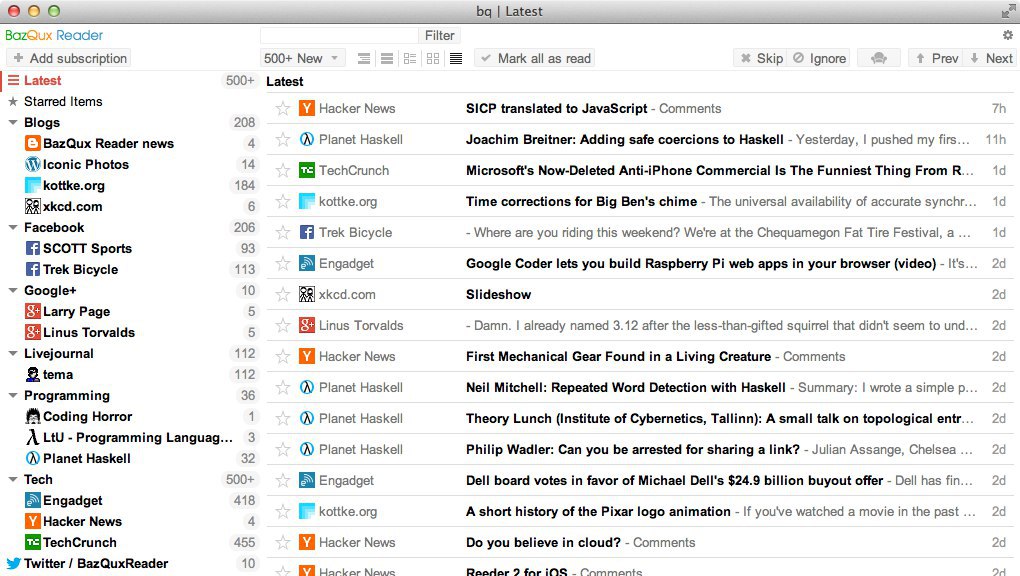Viewport: 1020px width, 576px height.
Task: Collapse the Programming folder
Action: [13, 395]
